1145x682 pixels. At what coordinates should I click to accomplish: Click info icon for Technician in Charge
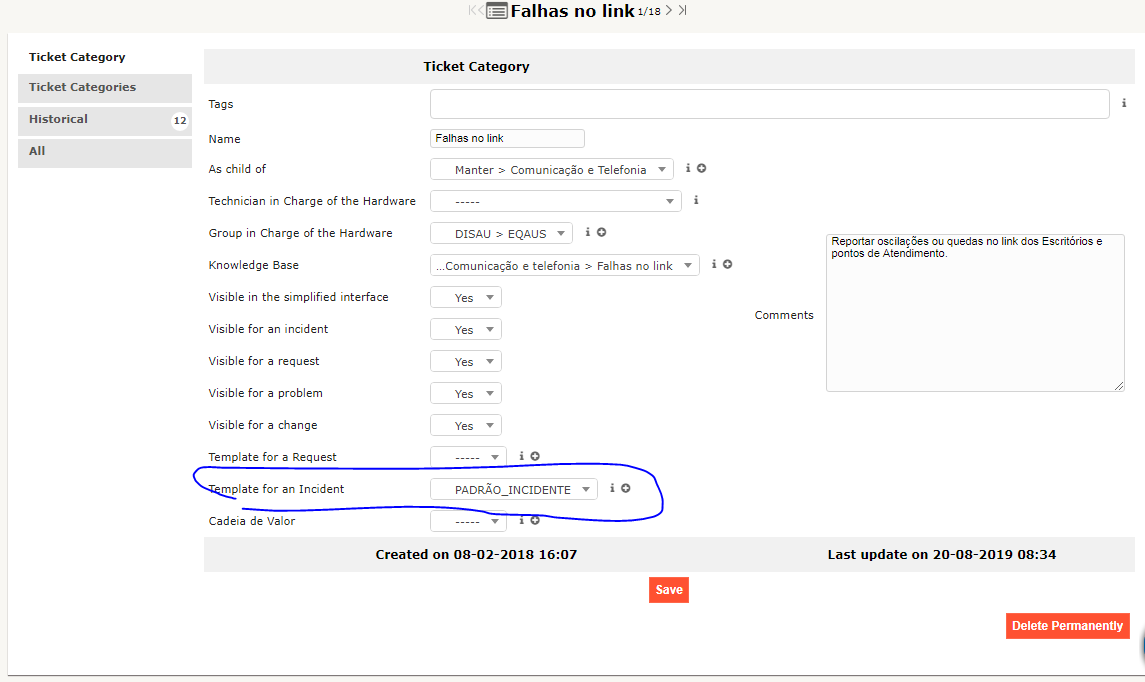(x=696, y=200)
